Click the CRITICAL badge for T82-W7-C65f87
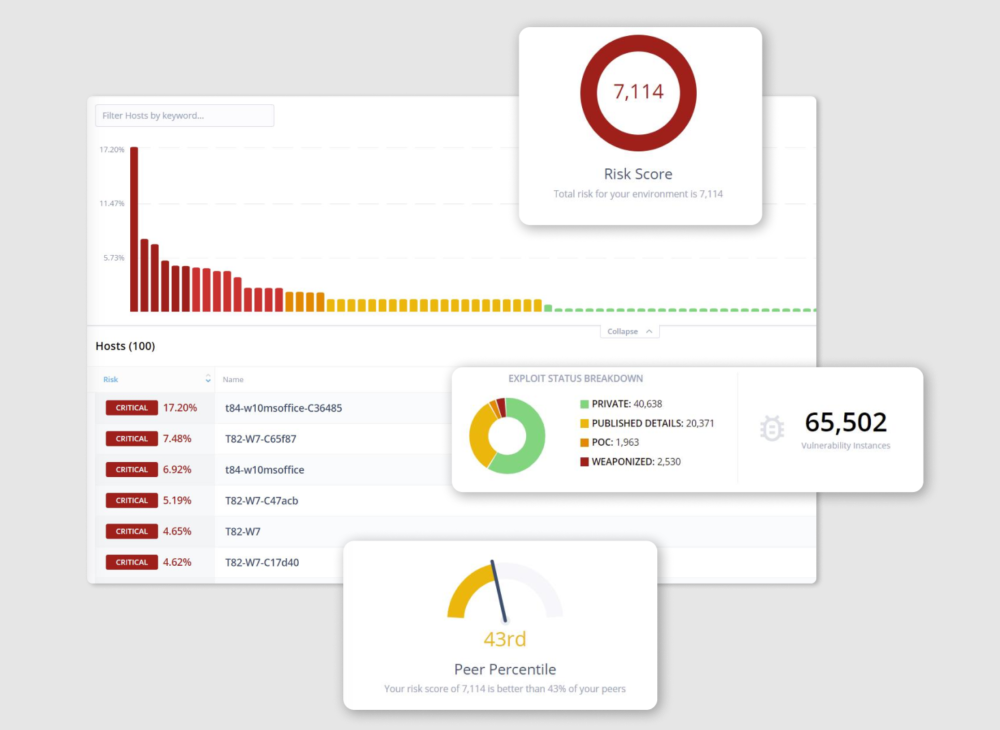 click(x=131, y=439)
